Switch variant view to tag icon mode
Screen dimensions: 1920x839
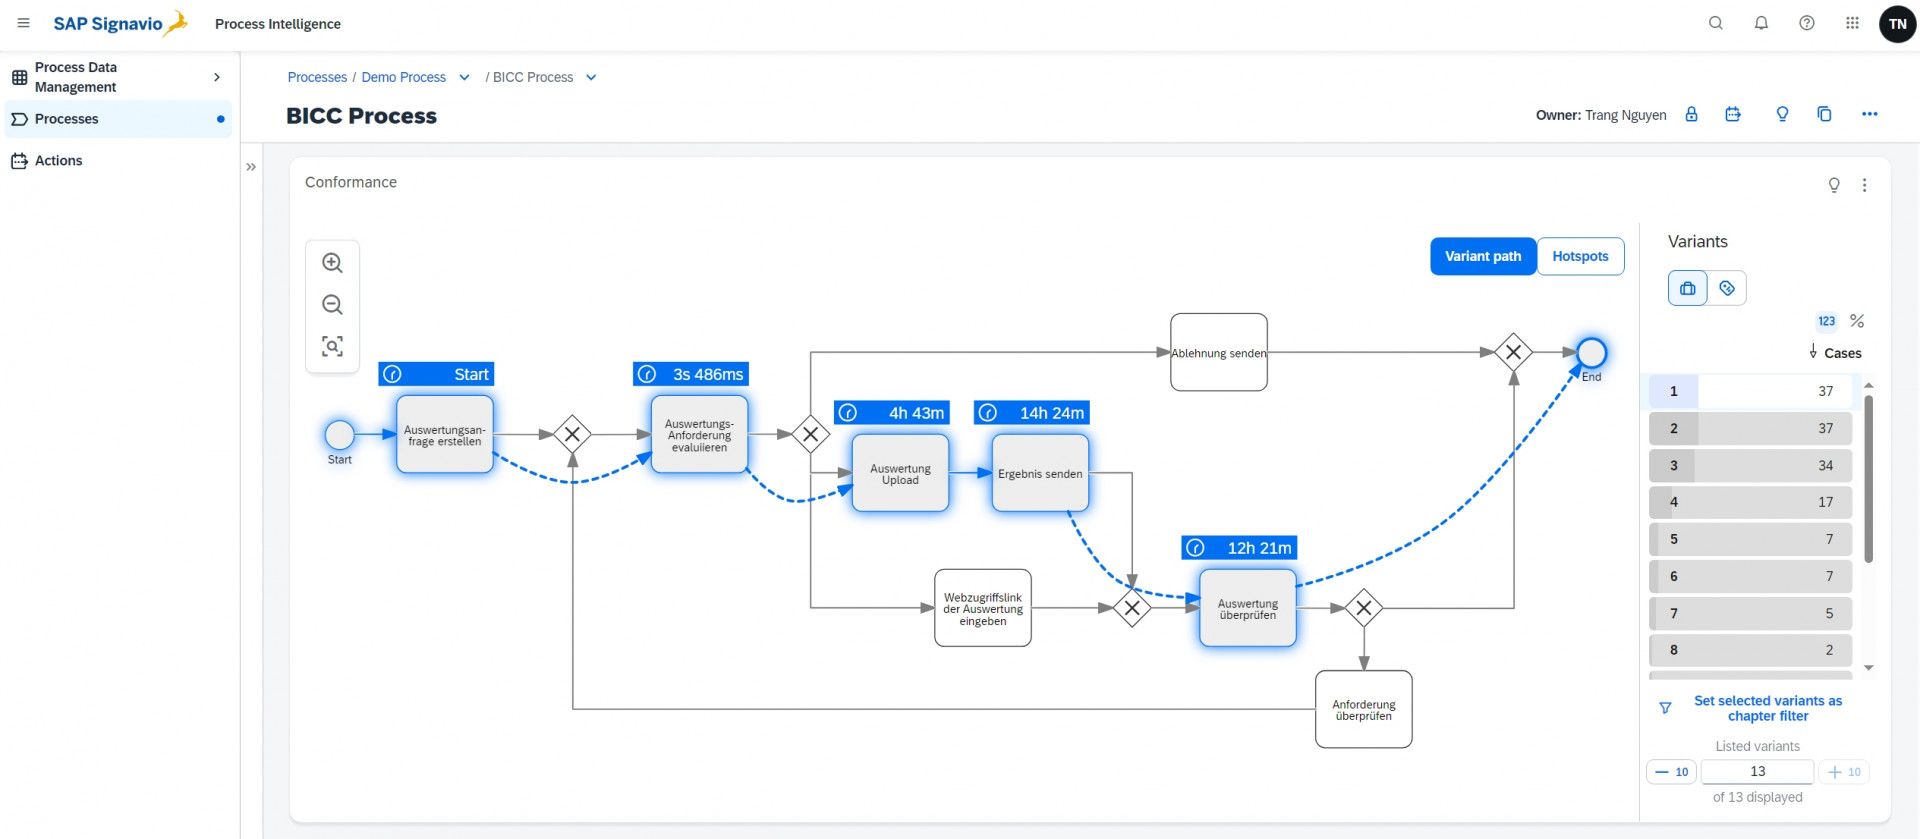(x=1727, y=288)
